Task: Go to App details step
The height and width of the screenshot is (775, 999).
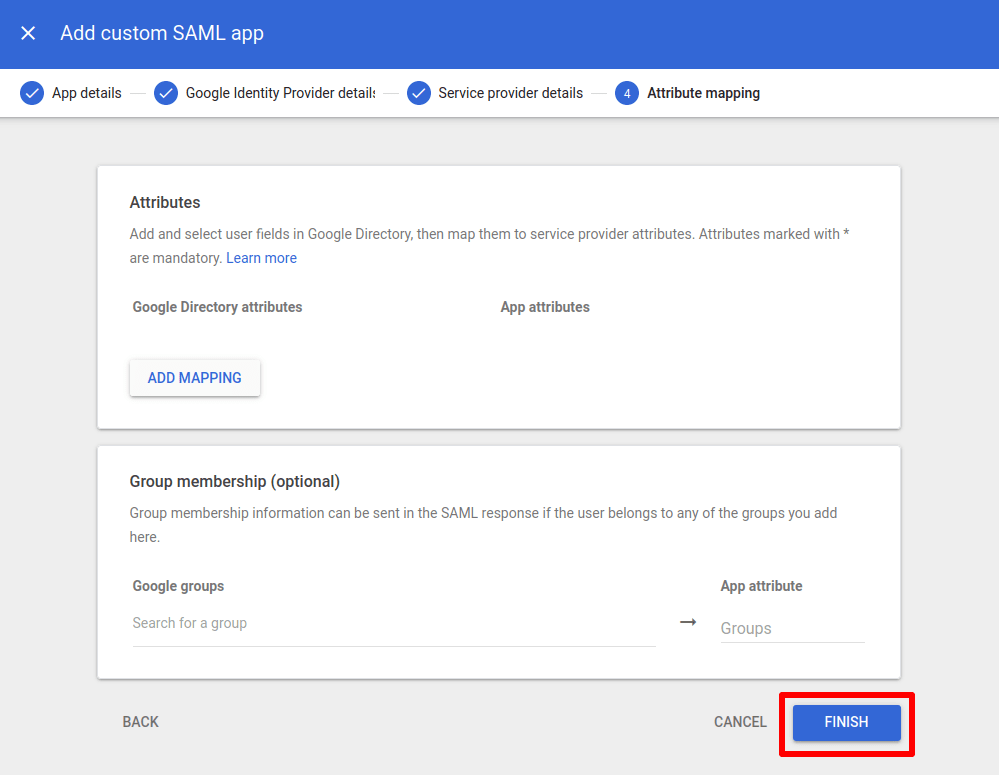Action: point(87,93)
